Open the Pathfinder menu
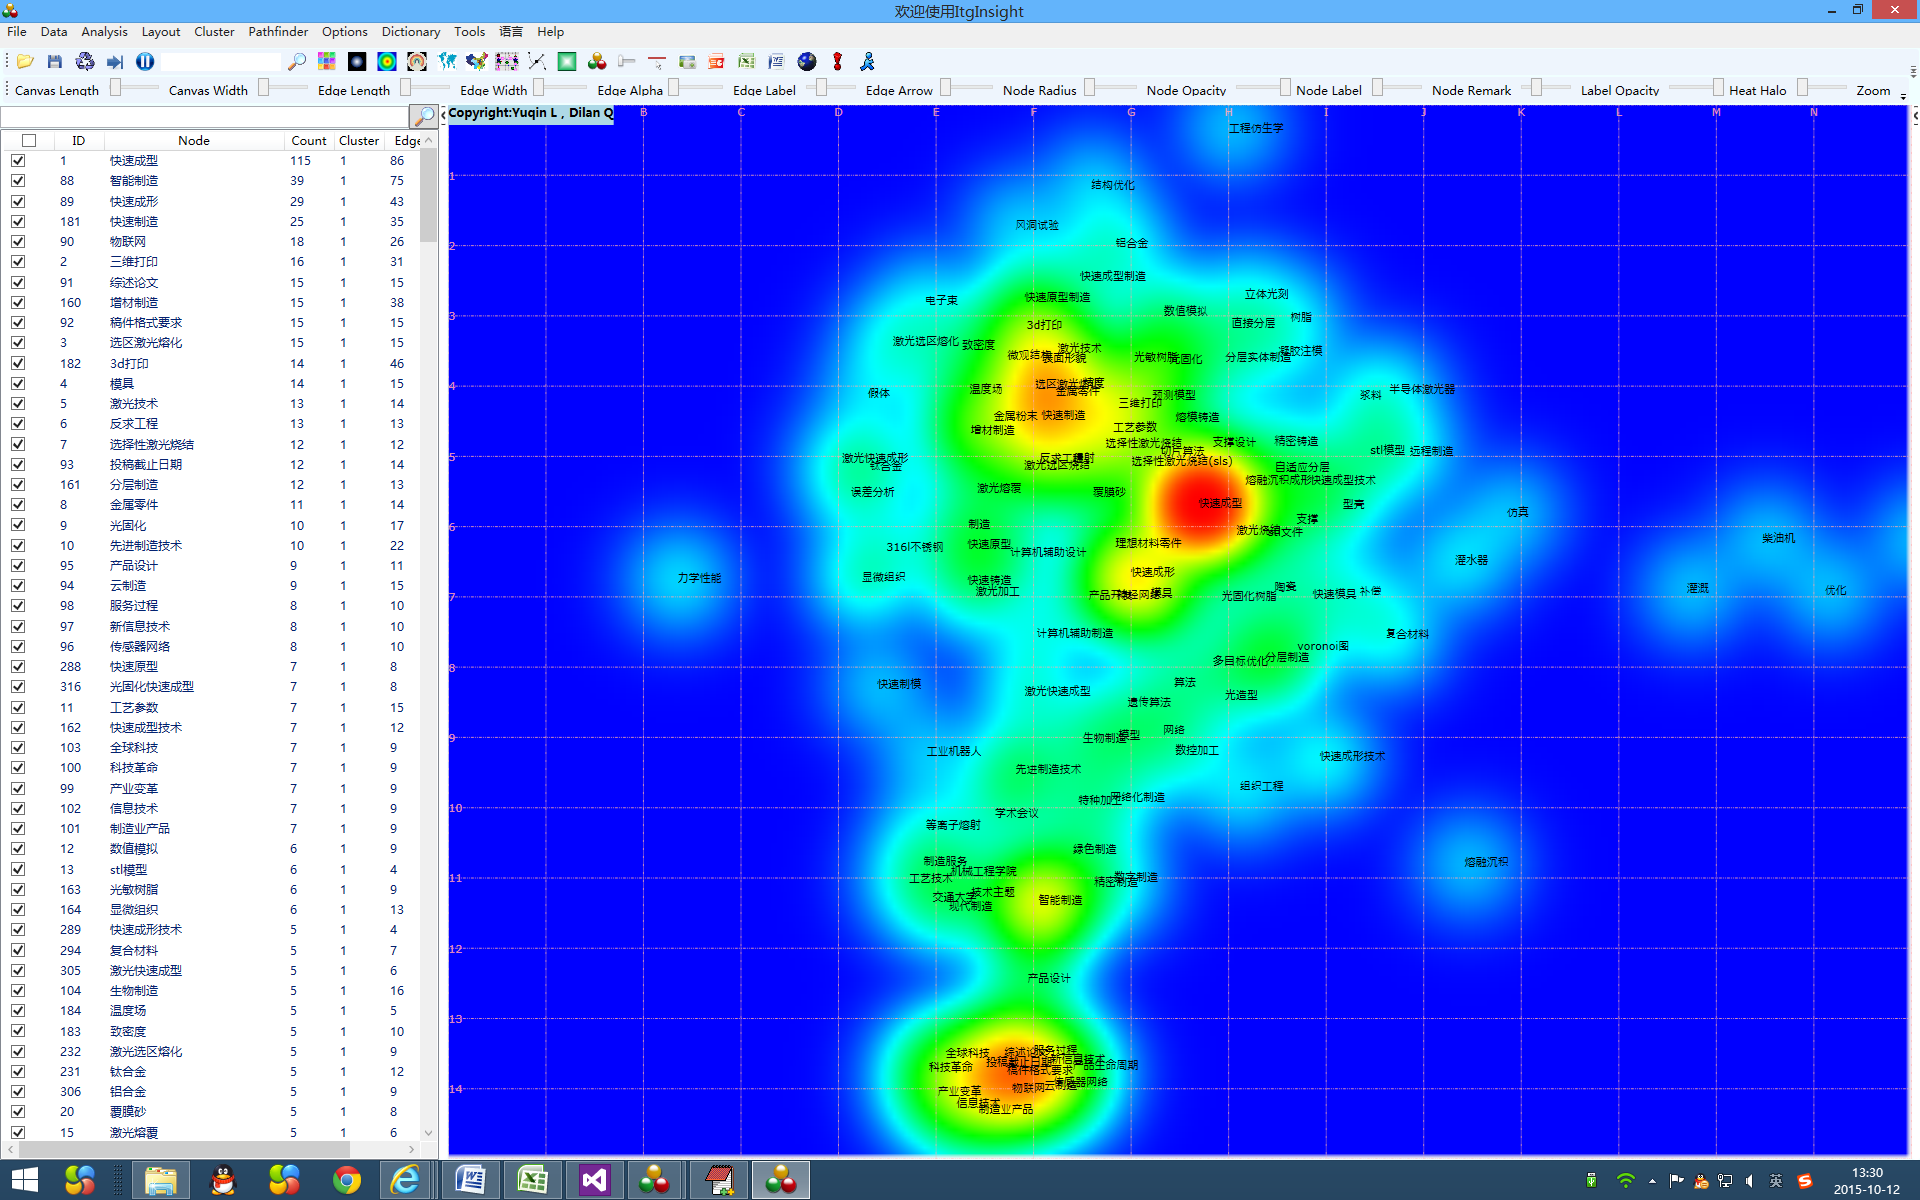This screenshot has width=1920, height=1200. (x=278, y=32)
